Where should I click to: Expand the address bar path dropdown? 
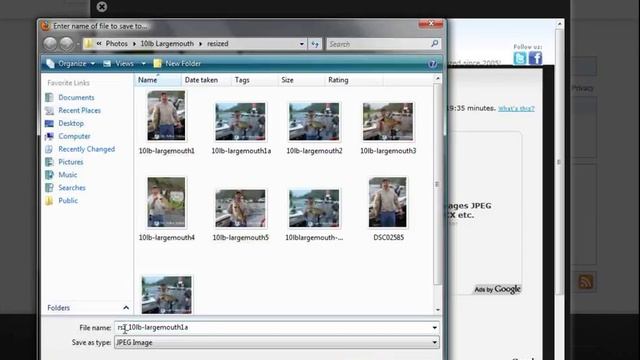point(302,44)
